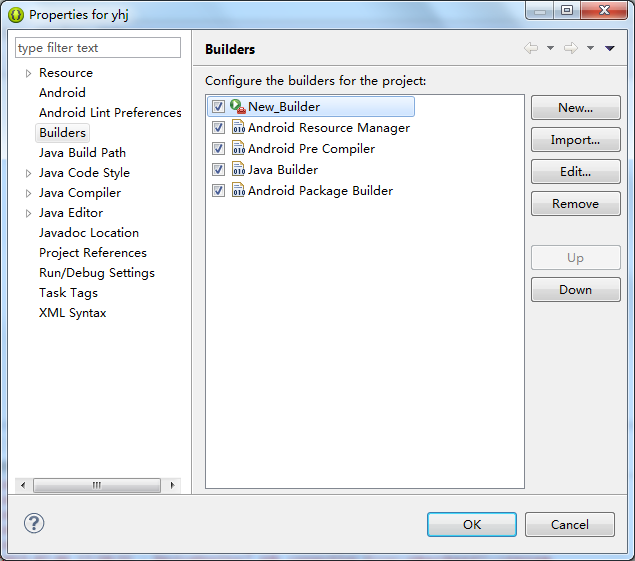635x561 pixels.
Task: Select Java Compiler entry
Action: [x=80, y=193]
